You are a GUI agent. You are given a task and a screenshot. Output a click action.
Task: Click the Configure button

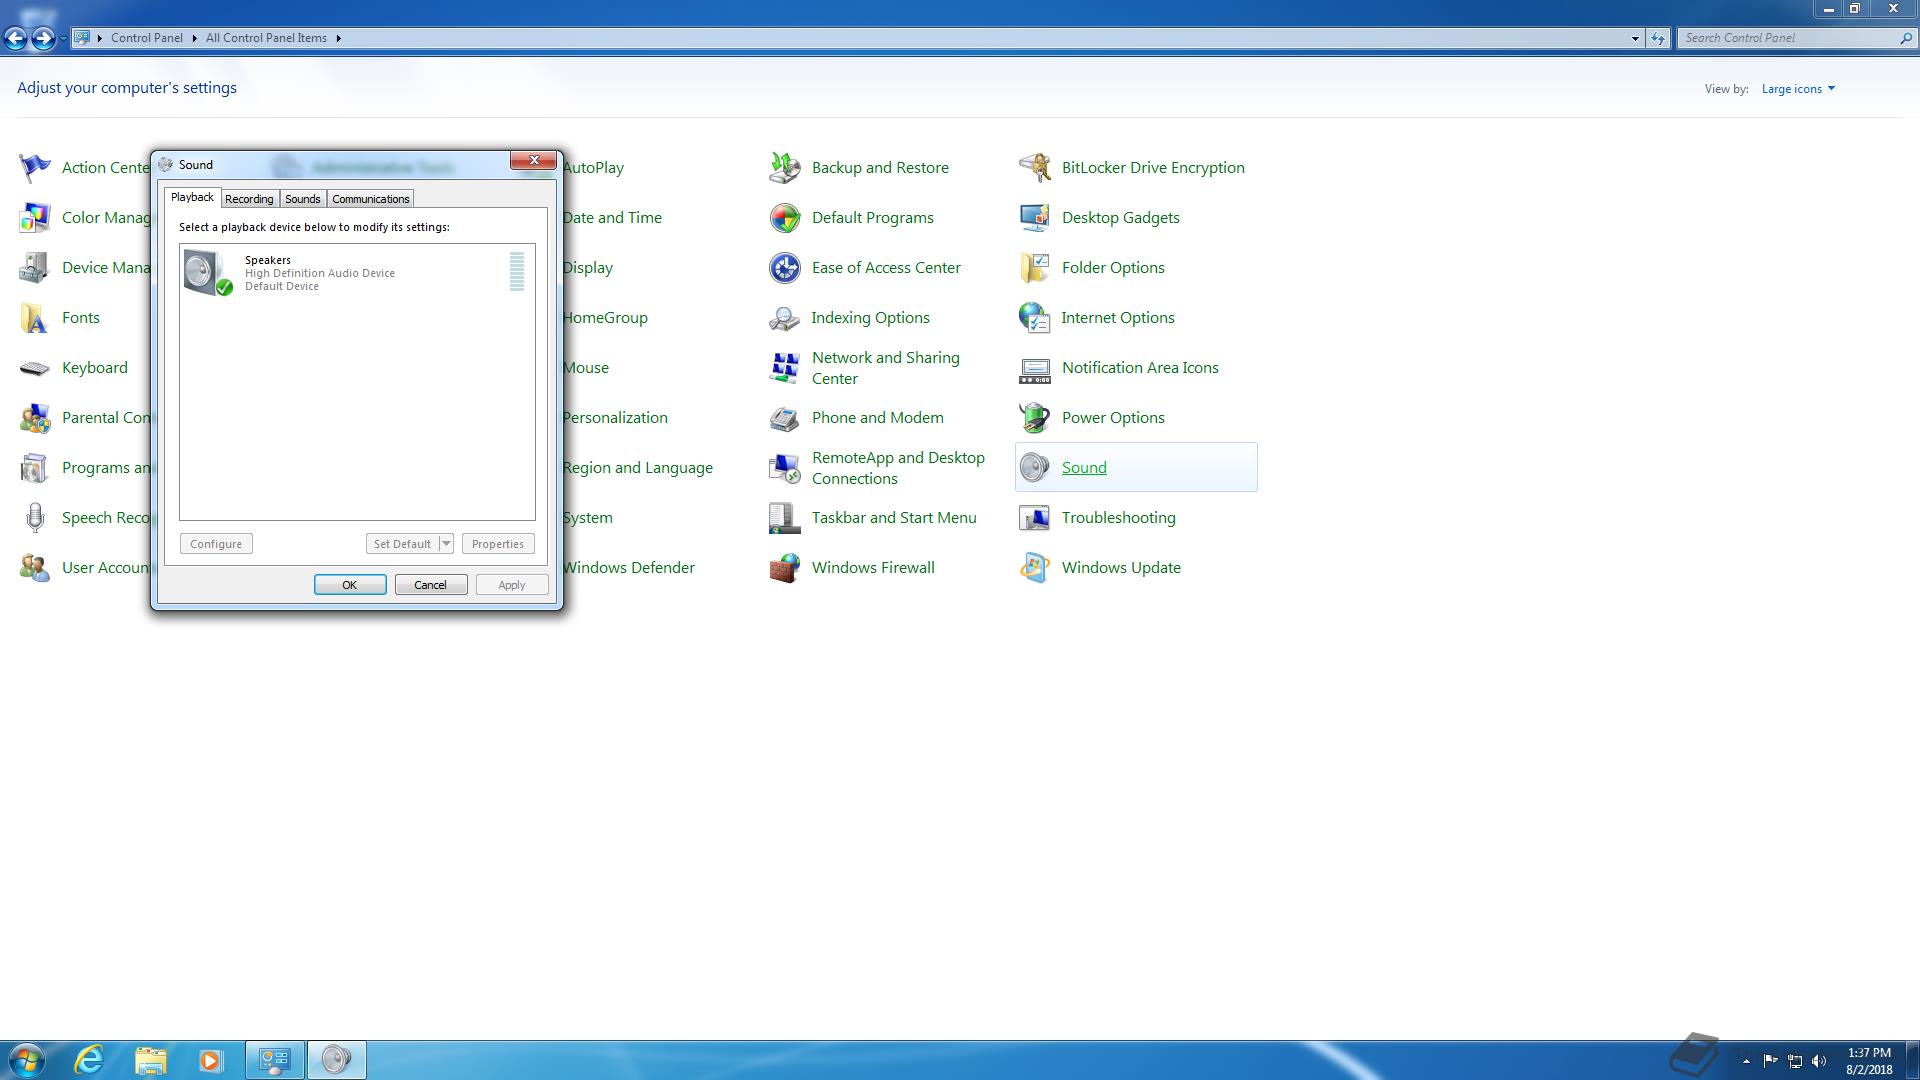(216, 544)
